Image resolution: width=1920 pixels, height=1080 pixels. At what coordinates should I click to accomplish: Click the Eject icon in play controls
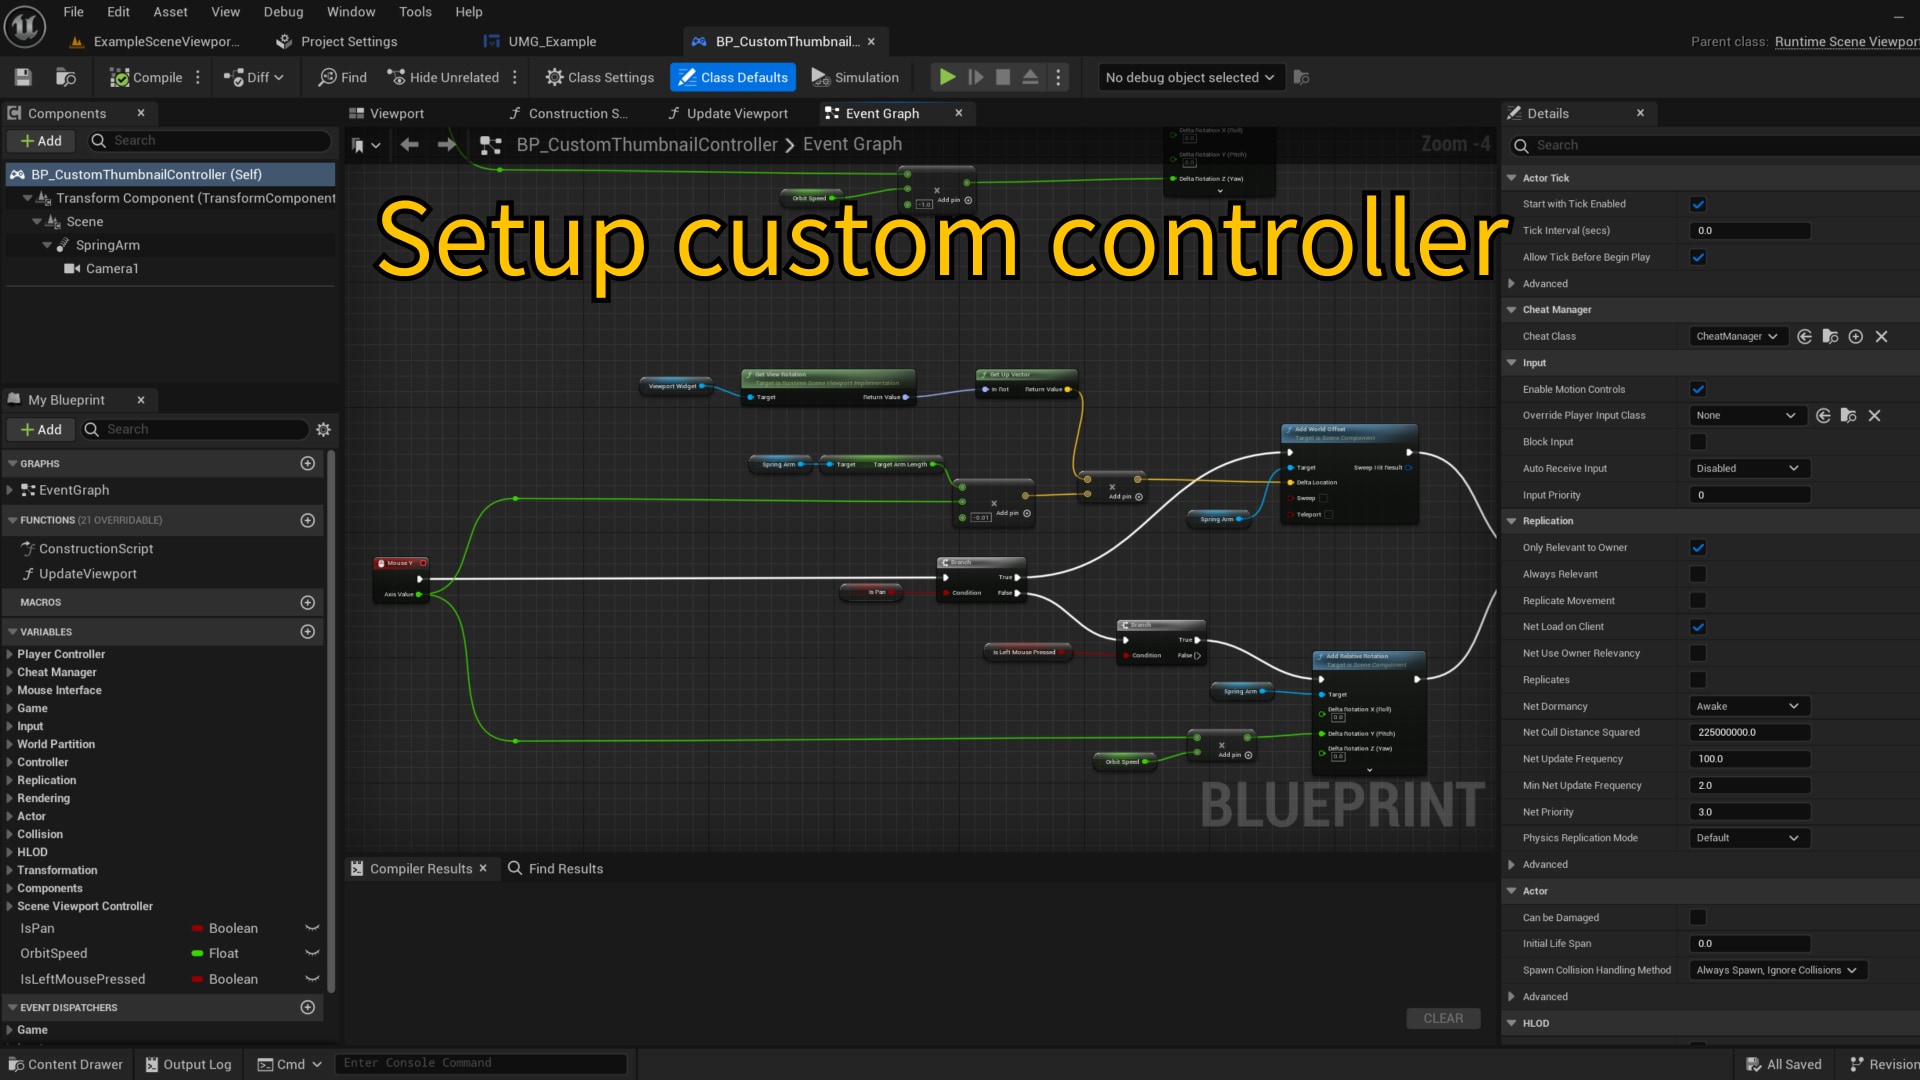point(1030,77)
